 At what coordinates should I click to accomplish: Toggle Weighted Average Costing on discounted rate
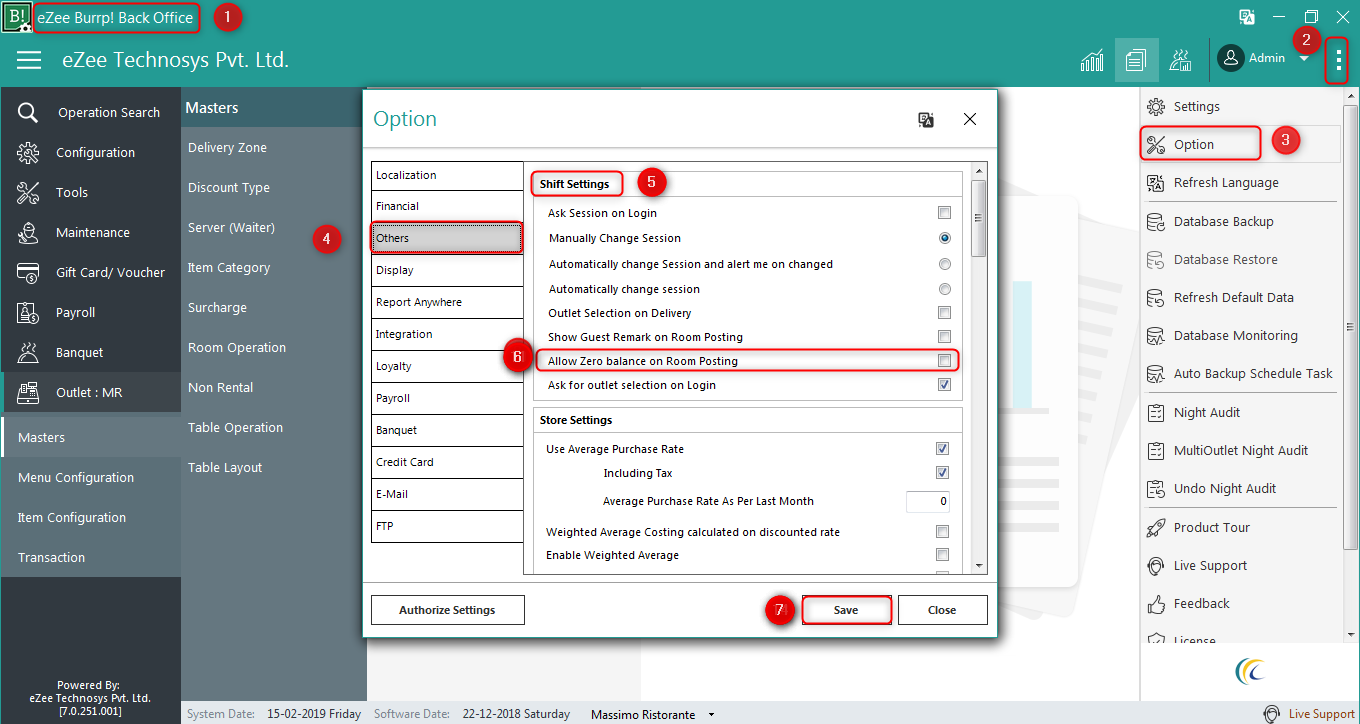(x=942, y=532)
